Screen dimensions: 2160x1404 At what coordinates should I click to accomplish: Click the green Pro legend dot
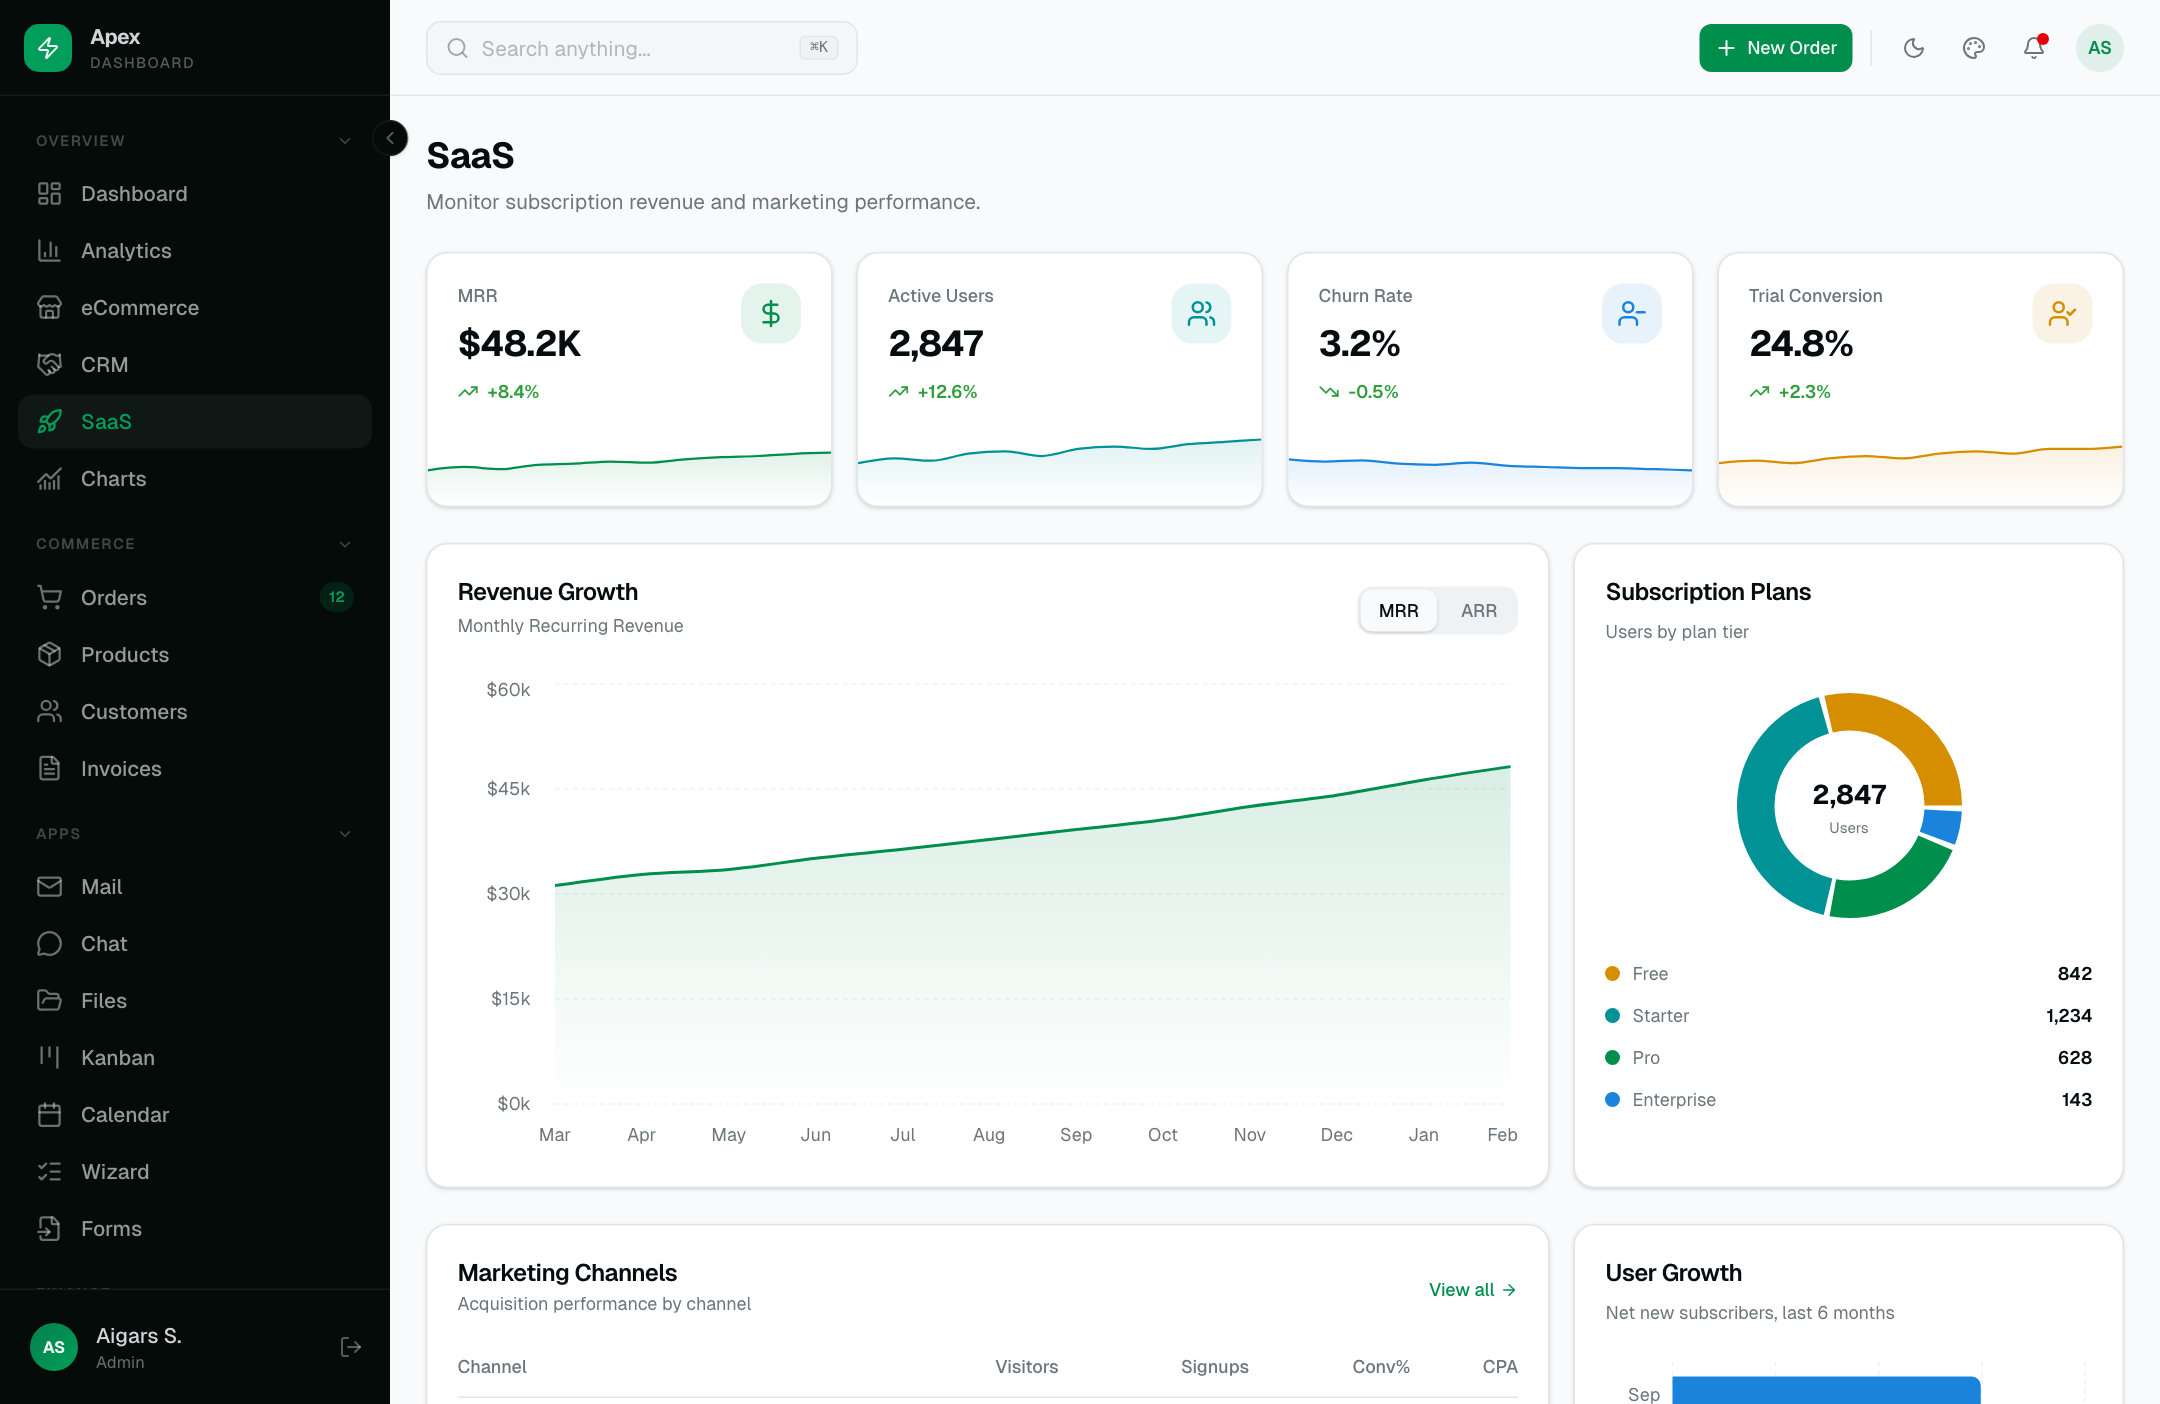[x=1612, y=1058]
